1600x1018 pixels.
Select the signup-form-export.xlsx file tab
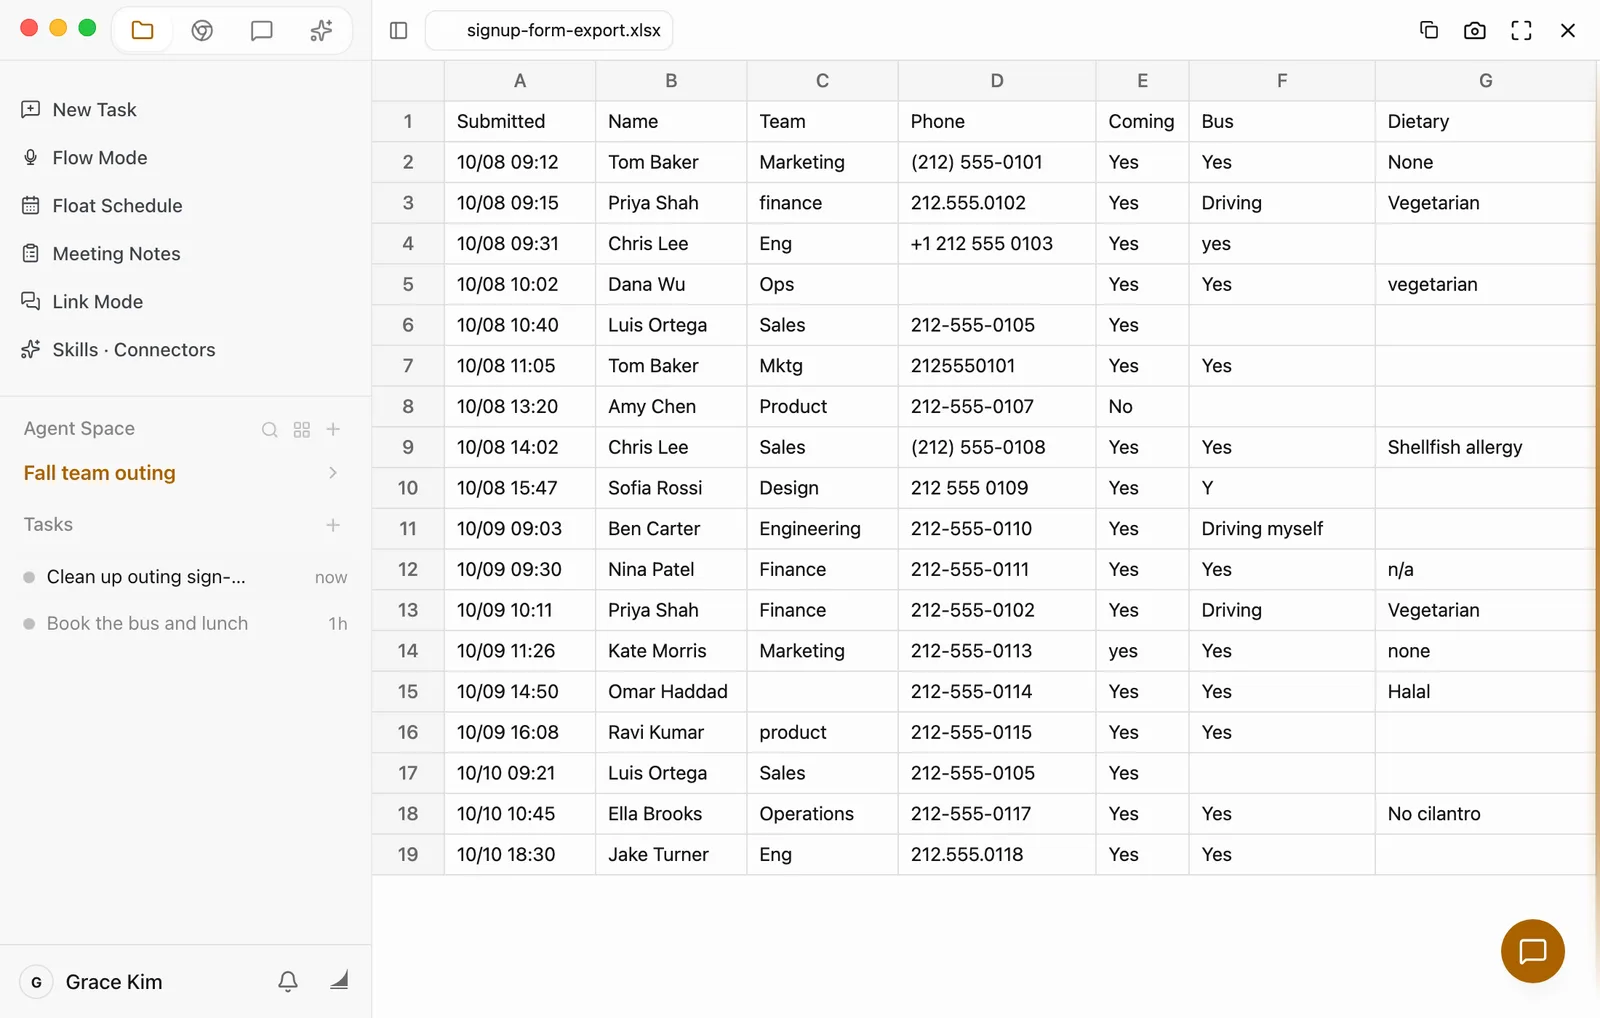[549, 30]
